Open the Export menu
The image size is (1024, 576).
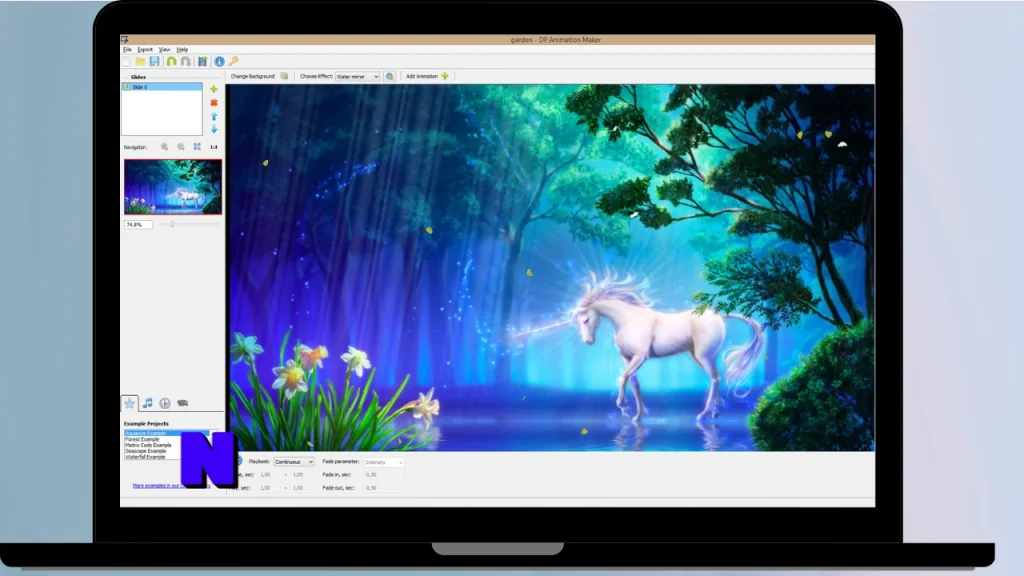(x=145, y=50)
